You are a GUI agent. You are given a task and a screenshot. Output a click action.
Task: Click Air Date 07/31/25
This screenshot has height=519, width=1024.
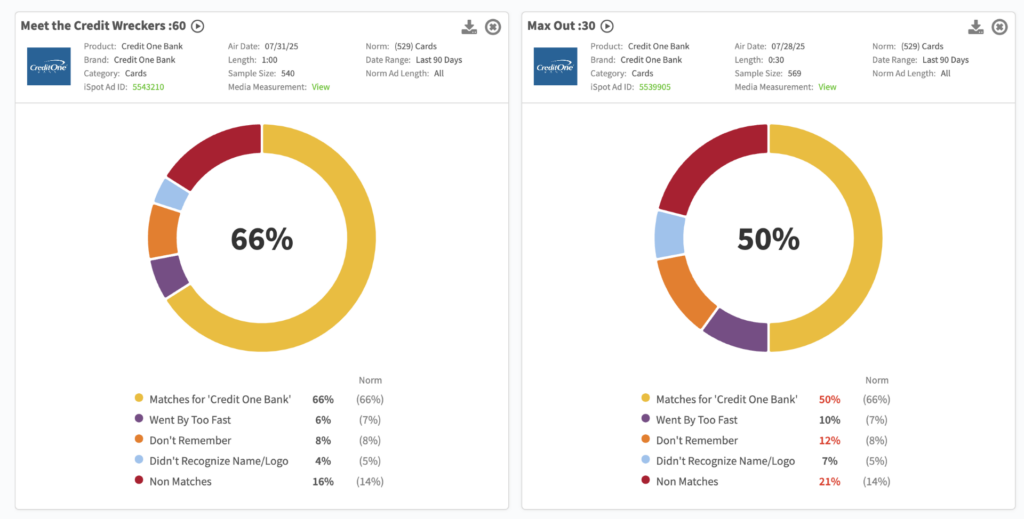[281, 46]
